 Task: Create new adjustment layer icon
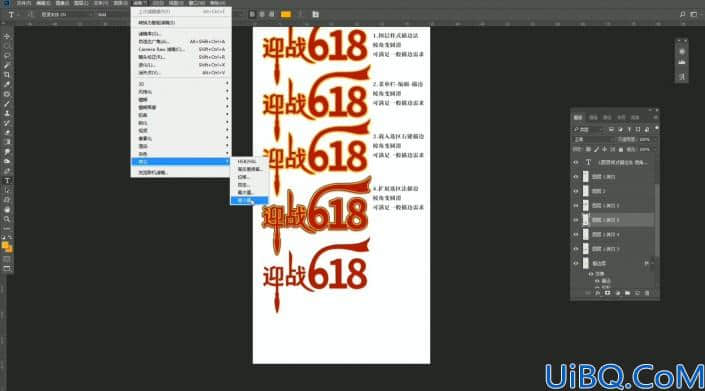[617, 293]
